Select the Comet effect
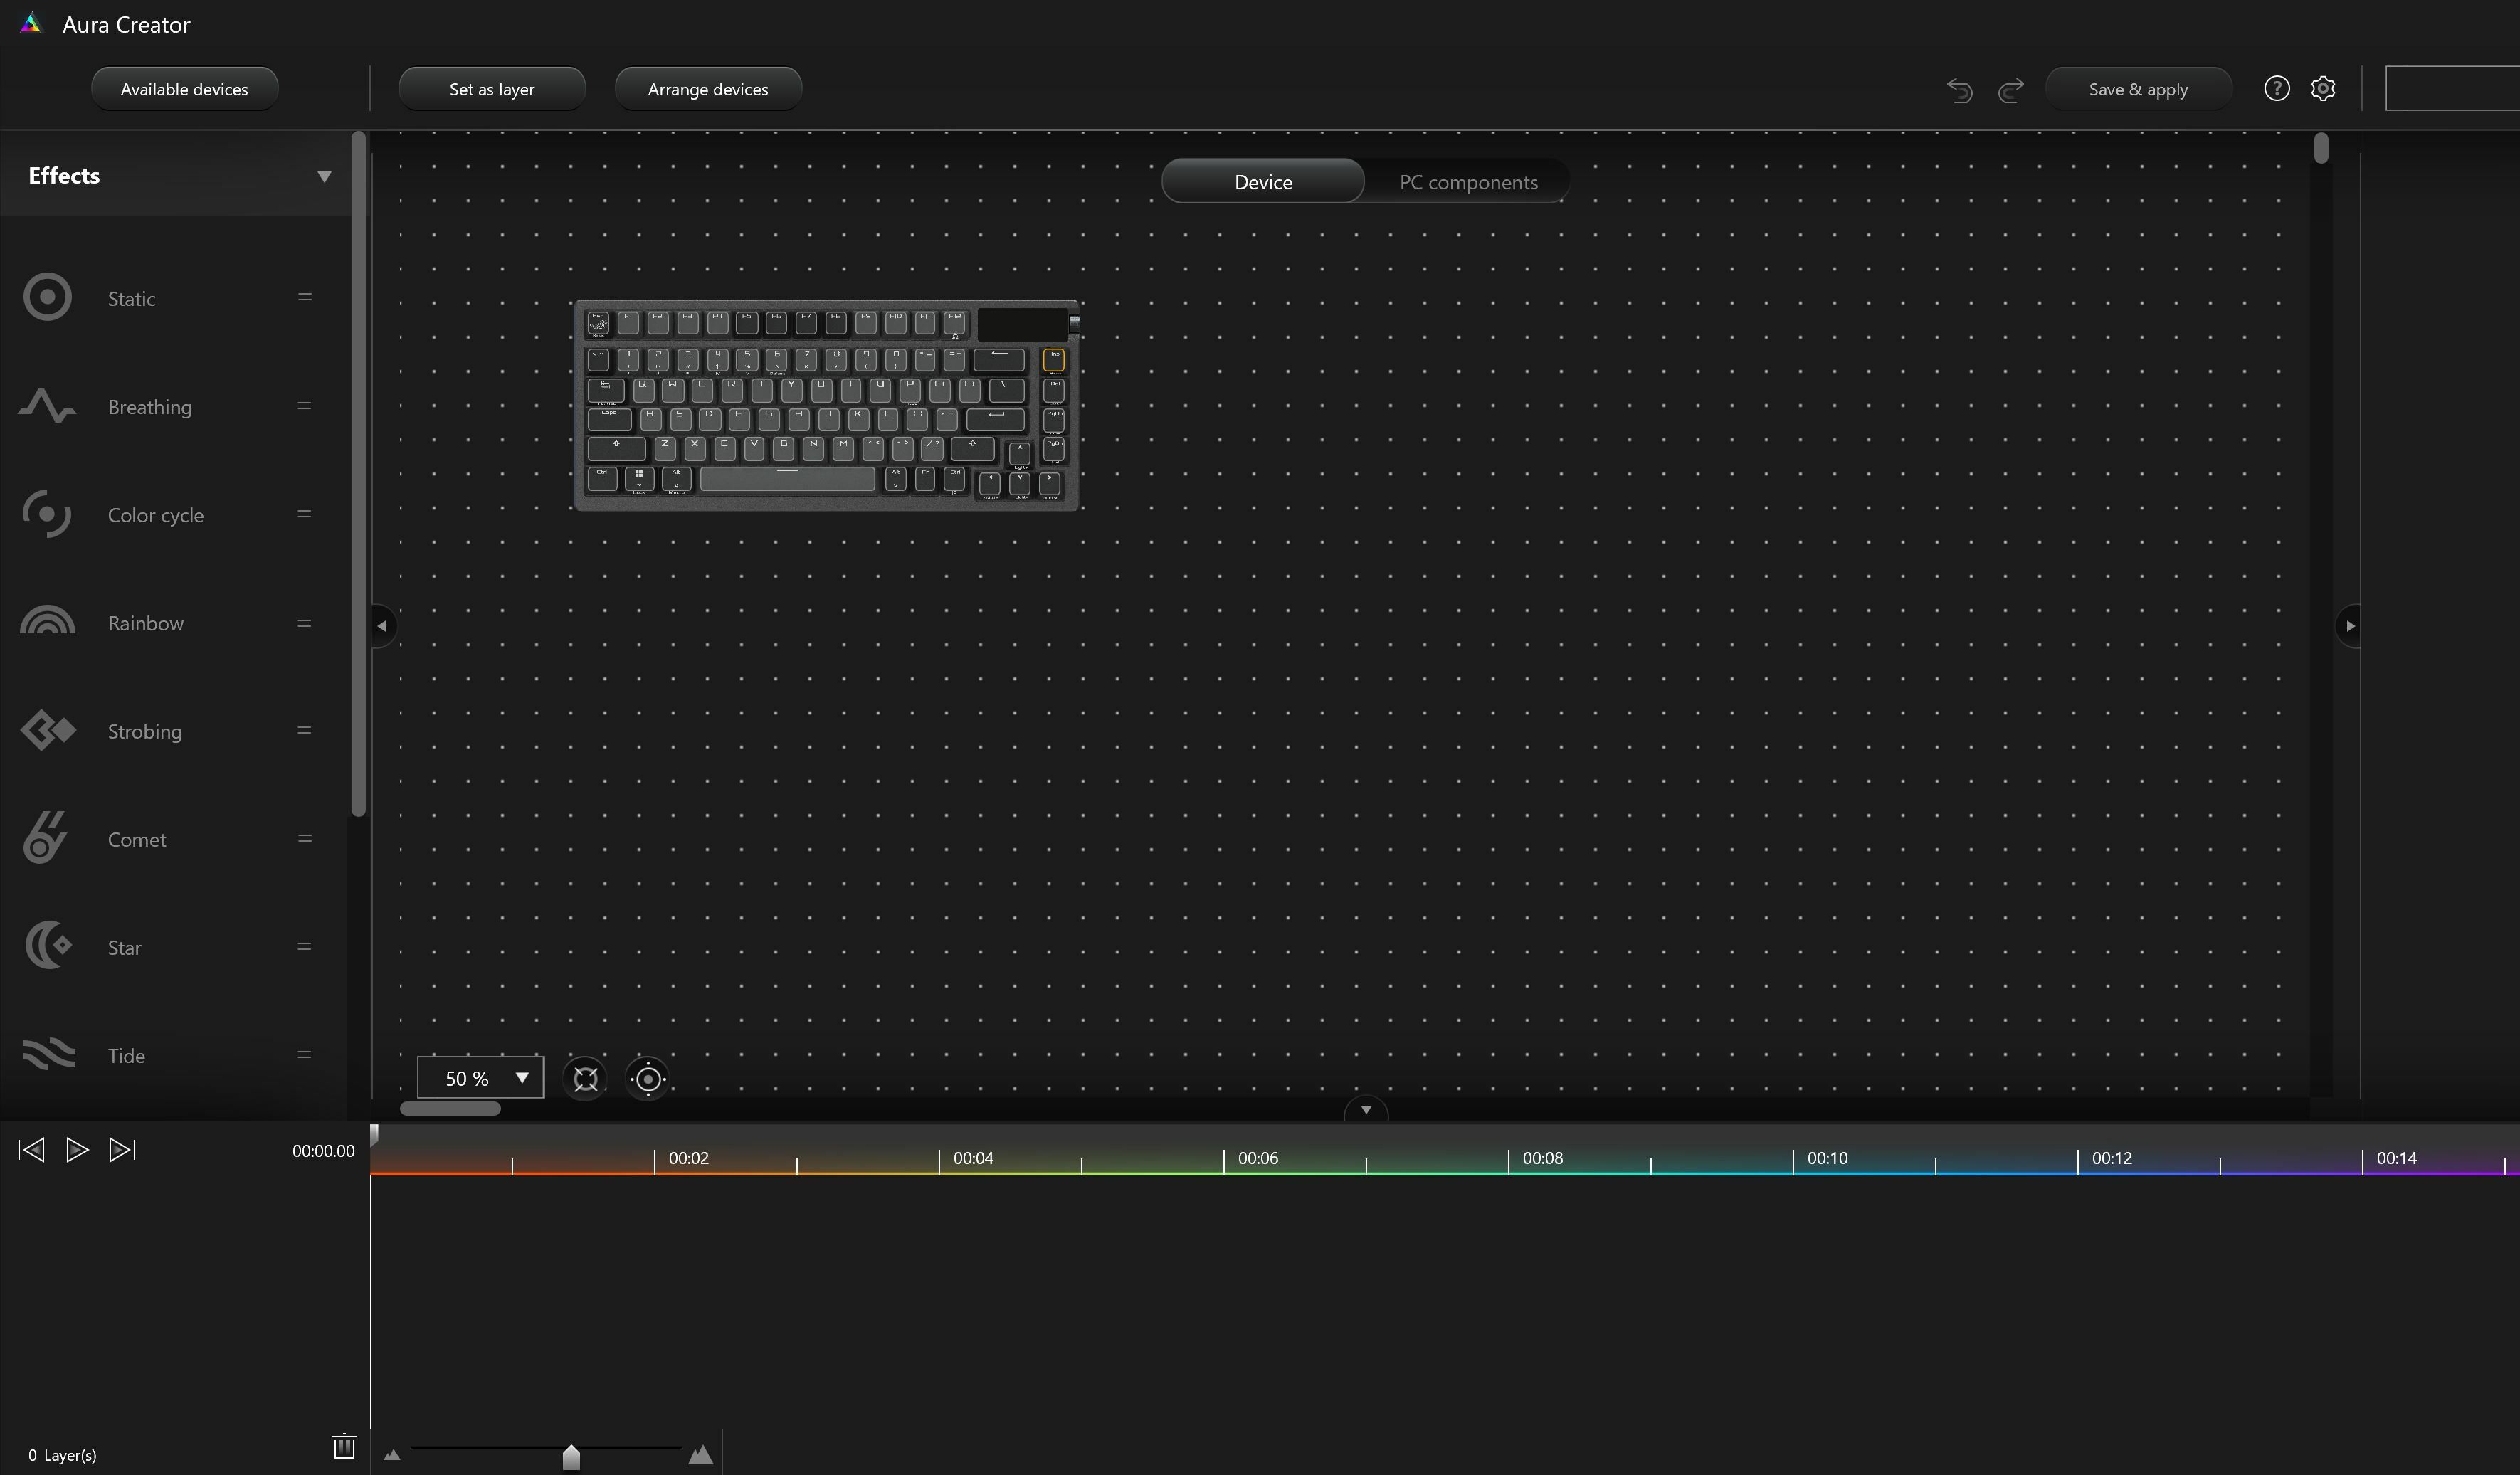This screenshot has width=2520, height=1475. (x=137, y=839)
